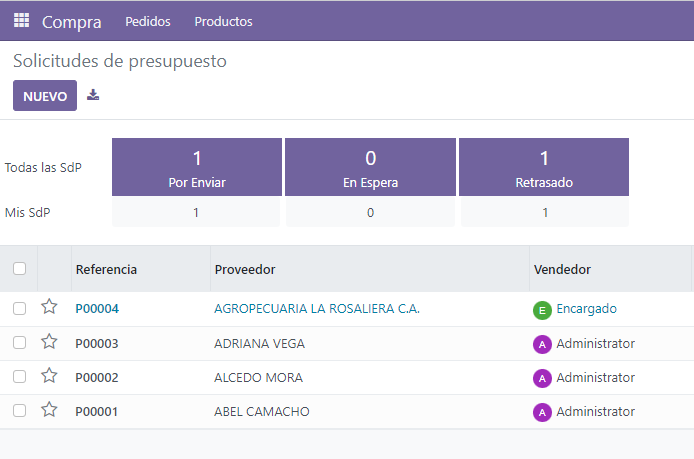694x459 pixels.
Task: Click Administrator avatar in P00003 row
Action: click(x=542, y=344)
